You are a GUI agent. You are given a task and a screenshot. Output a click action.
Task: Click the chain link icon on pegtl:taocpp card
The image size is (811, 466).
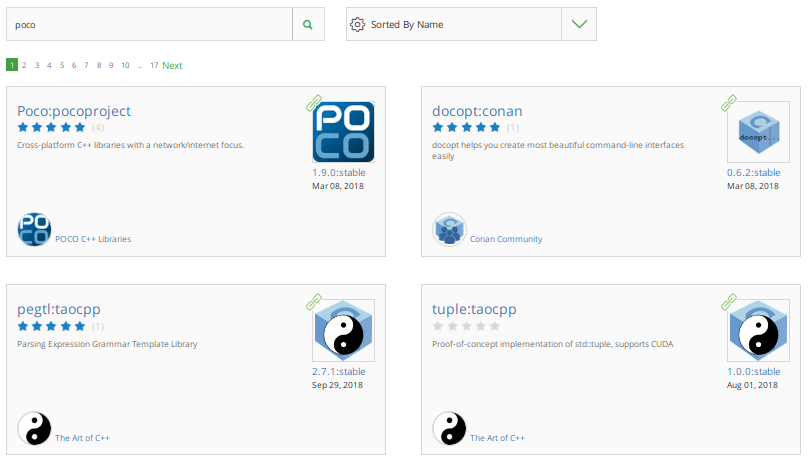coord(314,302)
